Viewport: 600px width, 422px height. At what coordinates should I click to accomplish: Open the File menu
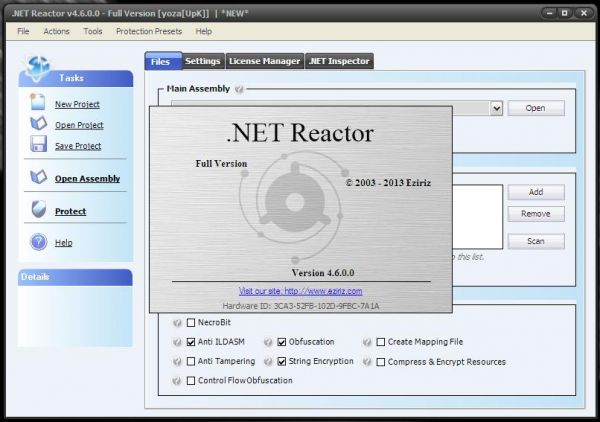click(x=23, y=31)
